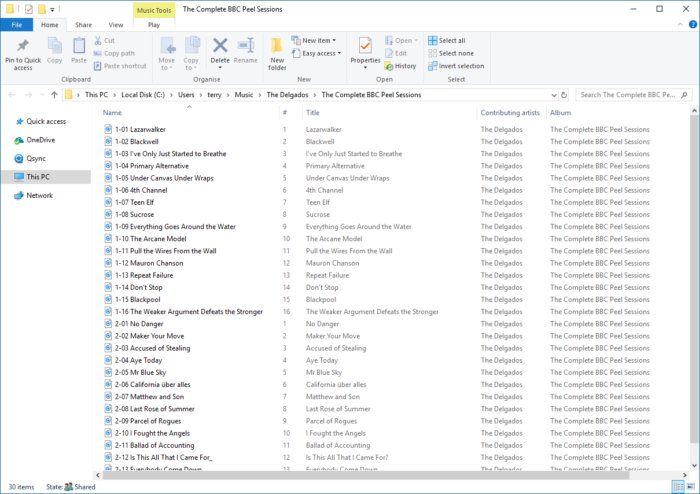
Task: Select the Music Tools contextual tab
Action: tap(154, 10)
